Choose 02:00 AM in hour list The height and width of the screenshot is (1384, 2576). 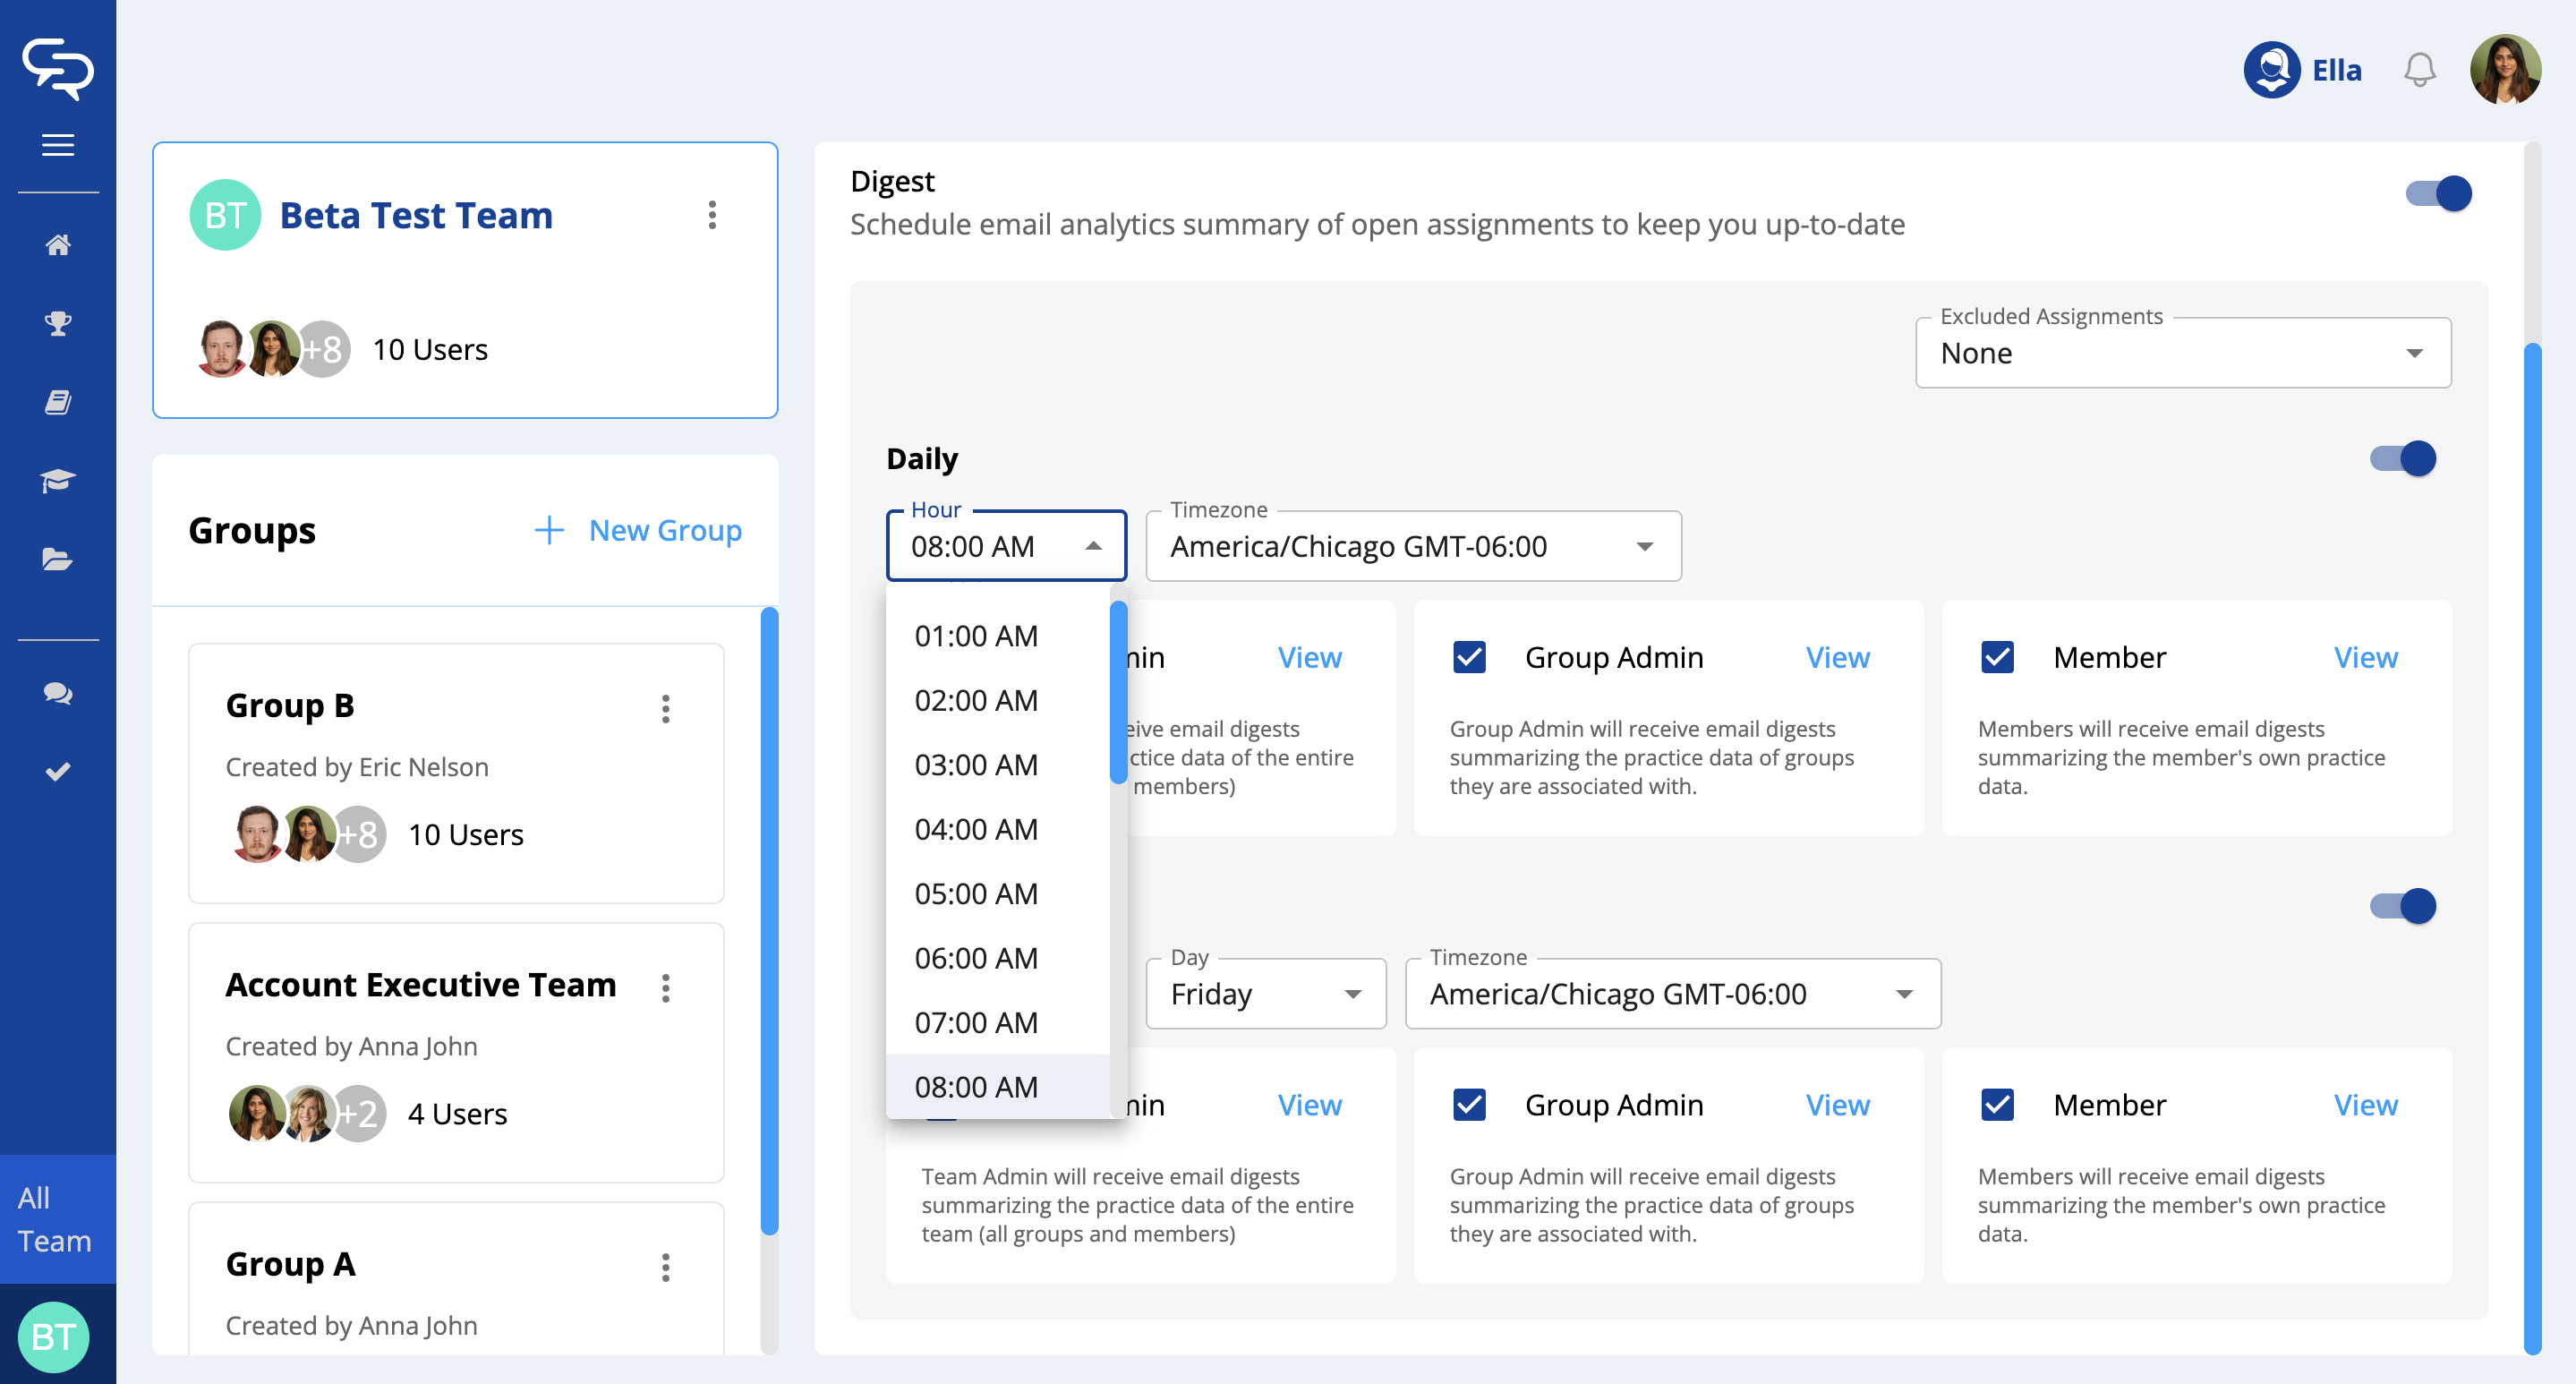pyautogui.click(x=976, y=701)
